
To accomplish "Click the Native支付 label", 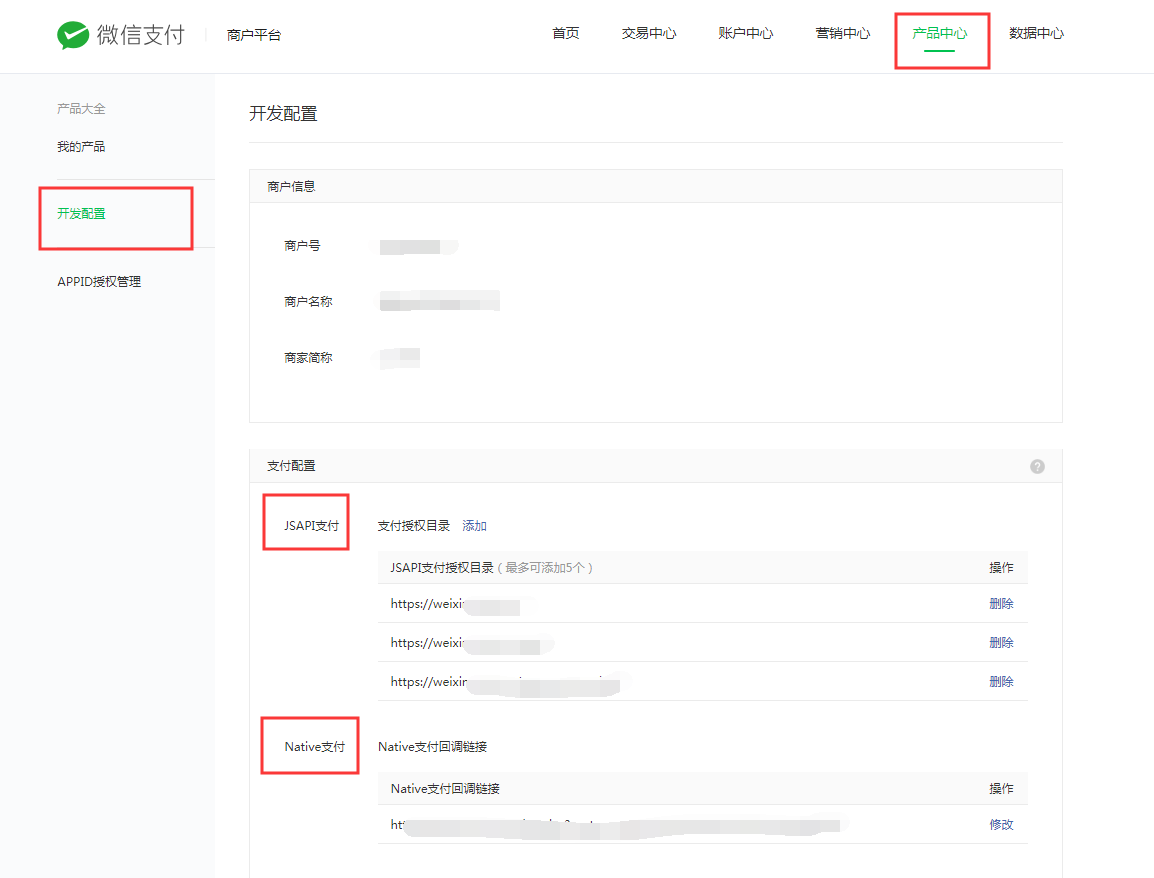I will (x=314, y=746).
